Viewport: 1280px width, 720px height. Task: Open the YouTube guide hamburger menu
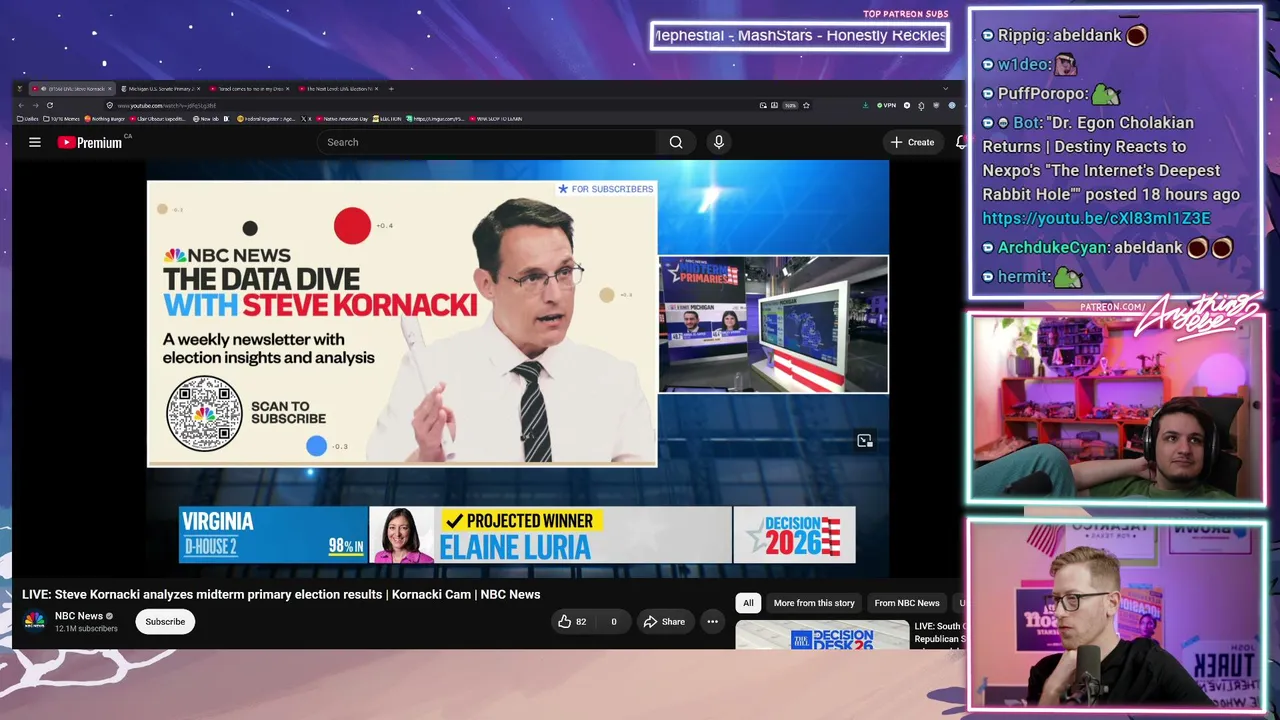pos(35,142)
